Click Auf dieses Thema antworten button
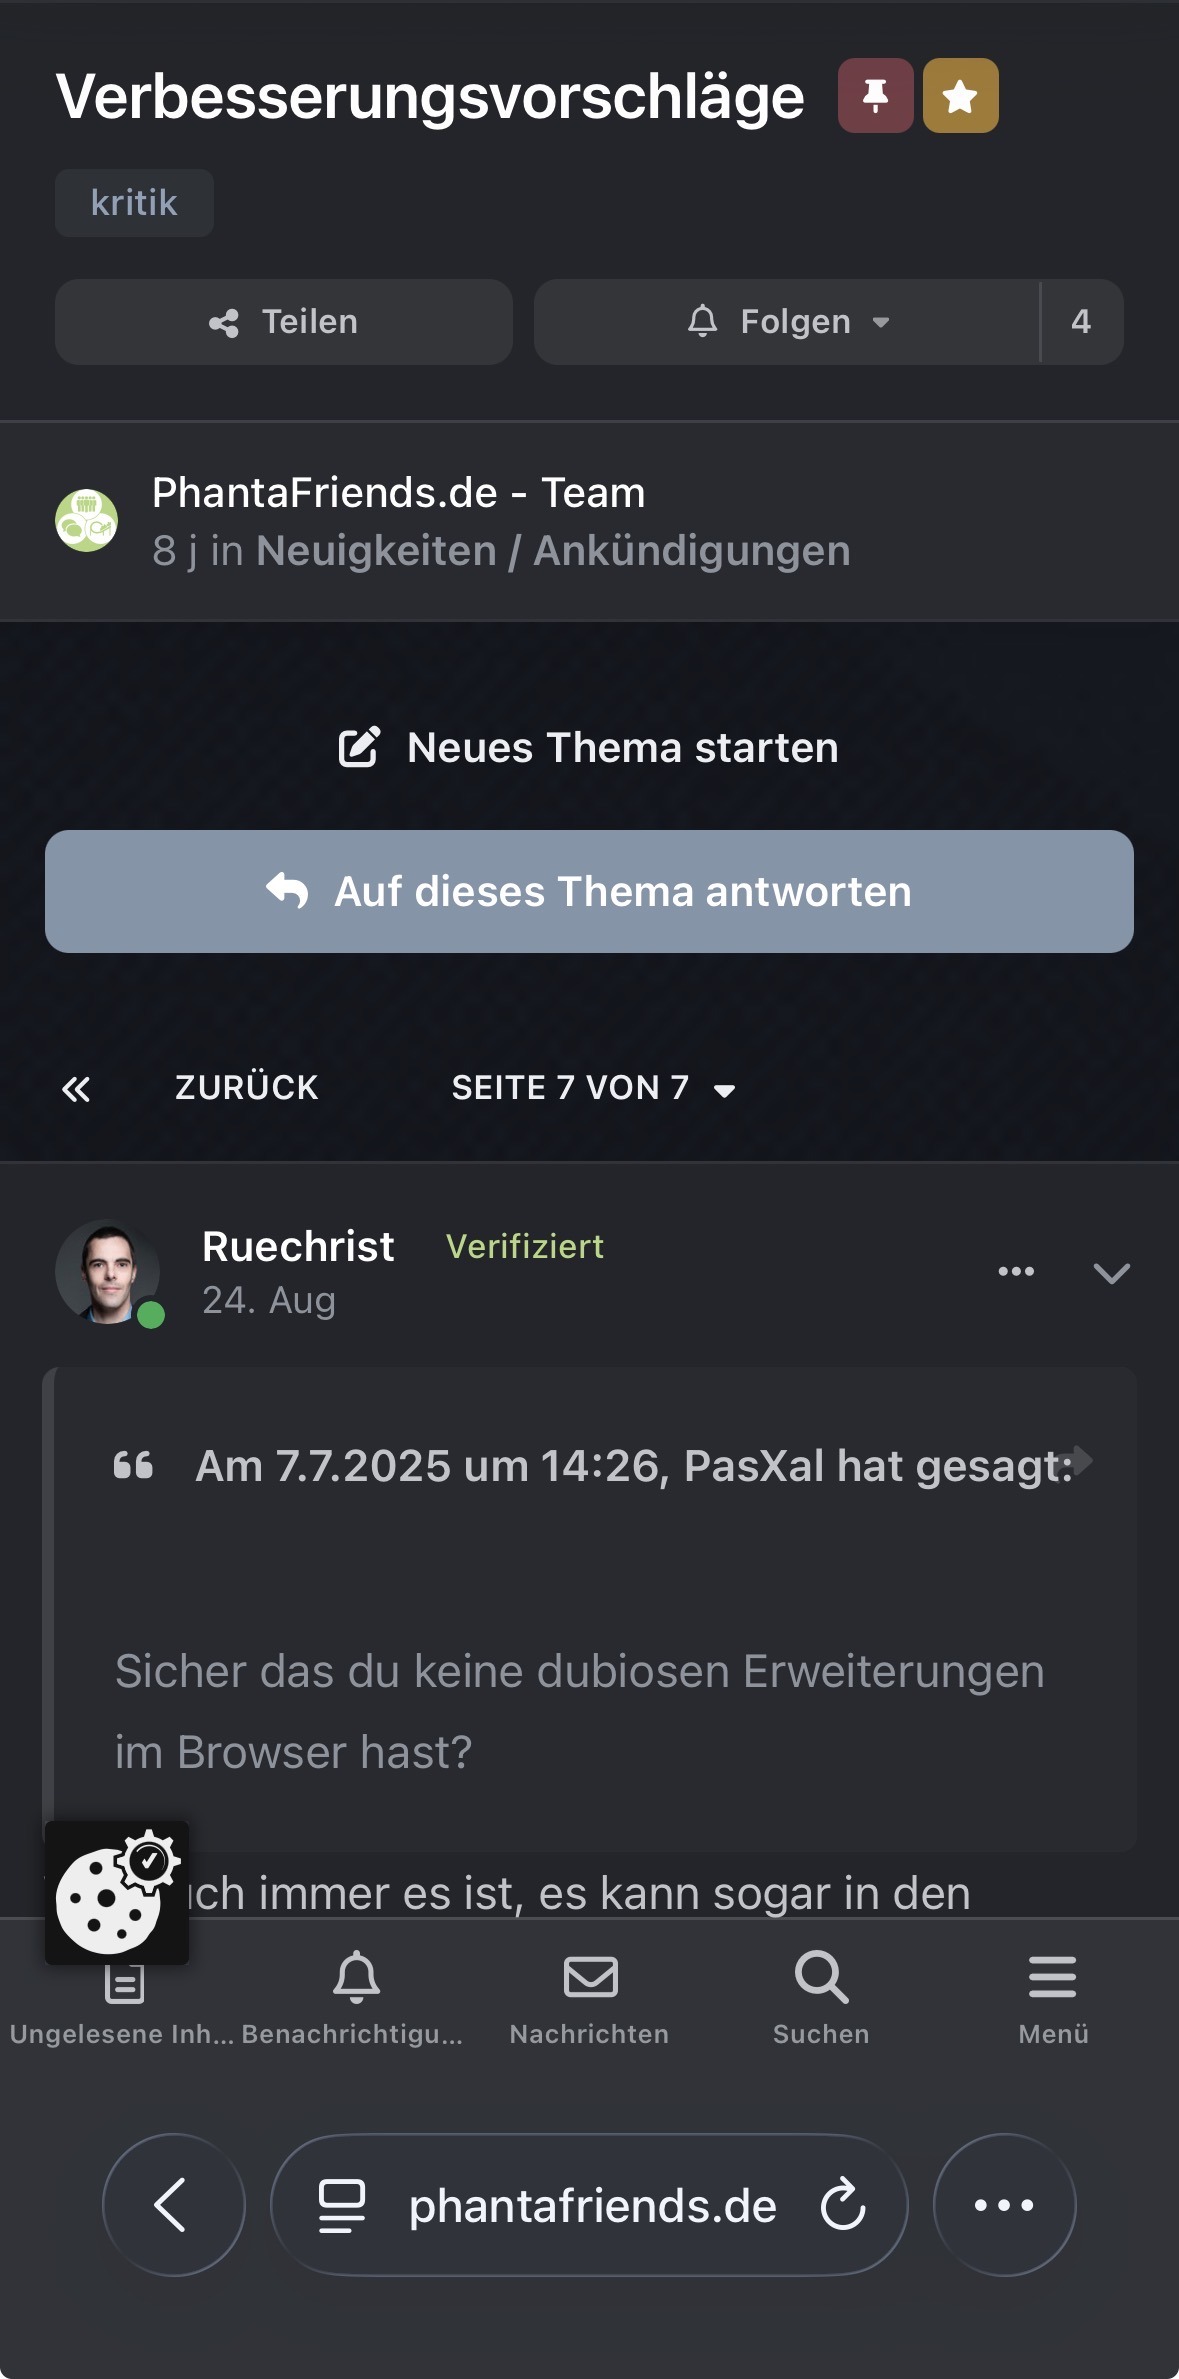Screen dimensions: 1179x2379 [589, 891]
